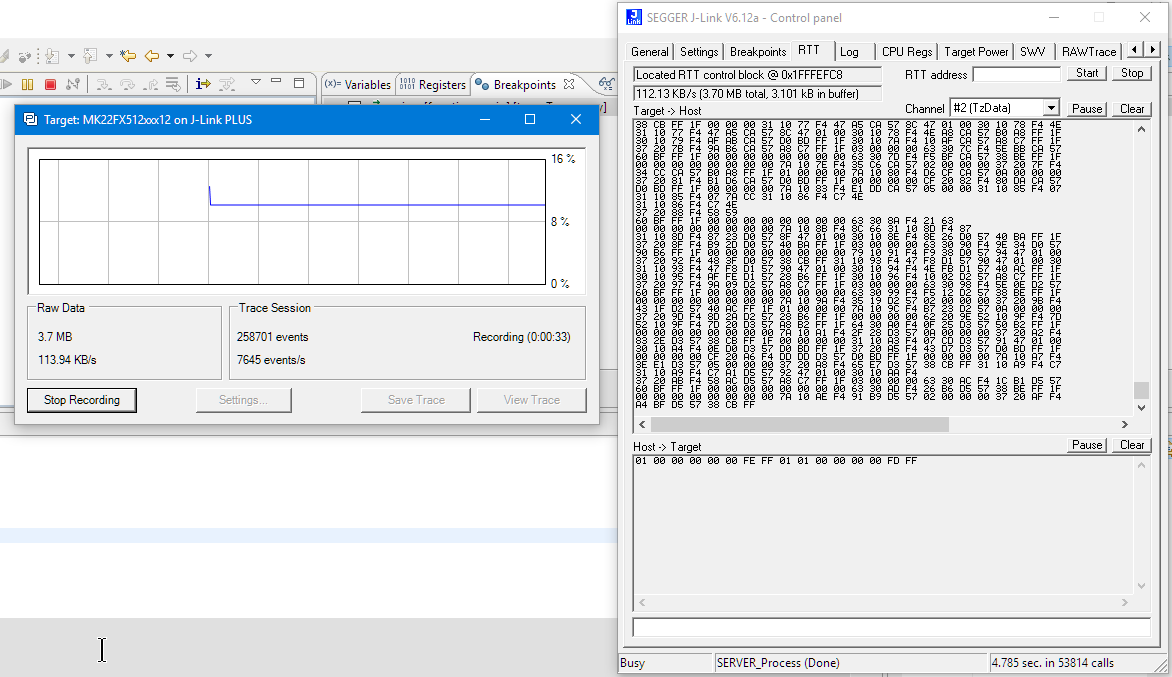This screenshot has width=1172, height=677.
Task: Open the debug toolbar View Menu triangle
Action: click(255, 83)
